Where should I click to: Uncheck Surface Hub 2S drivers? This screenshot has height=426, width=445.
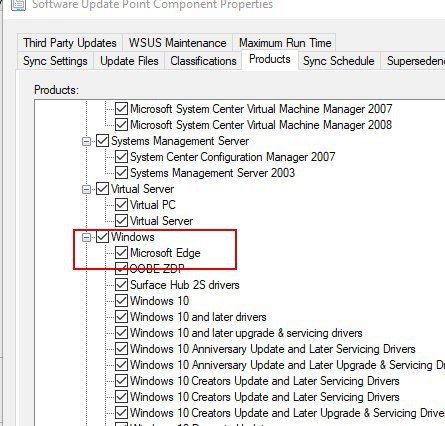click(121, 285)
